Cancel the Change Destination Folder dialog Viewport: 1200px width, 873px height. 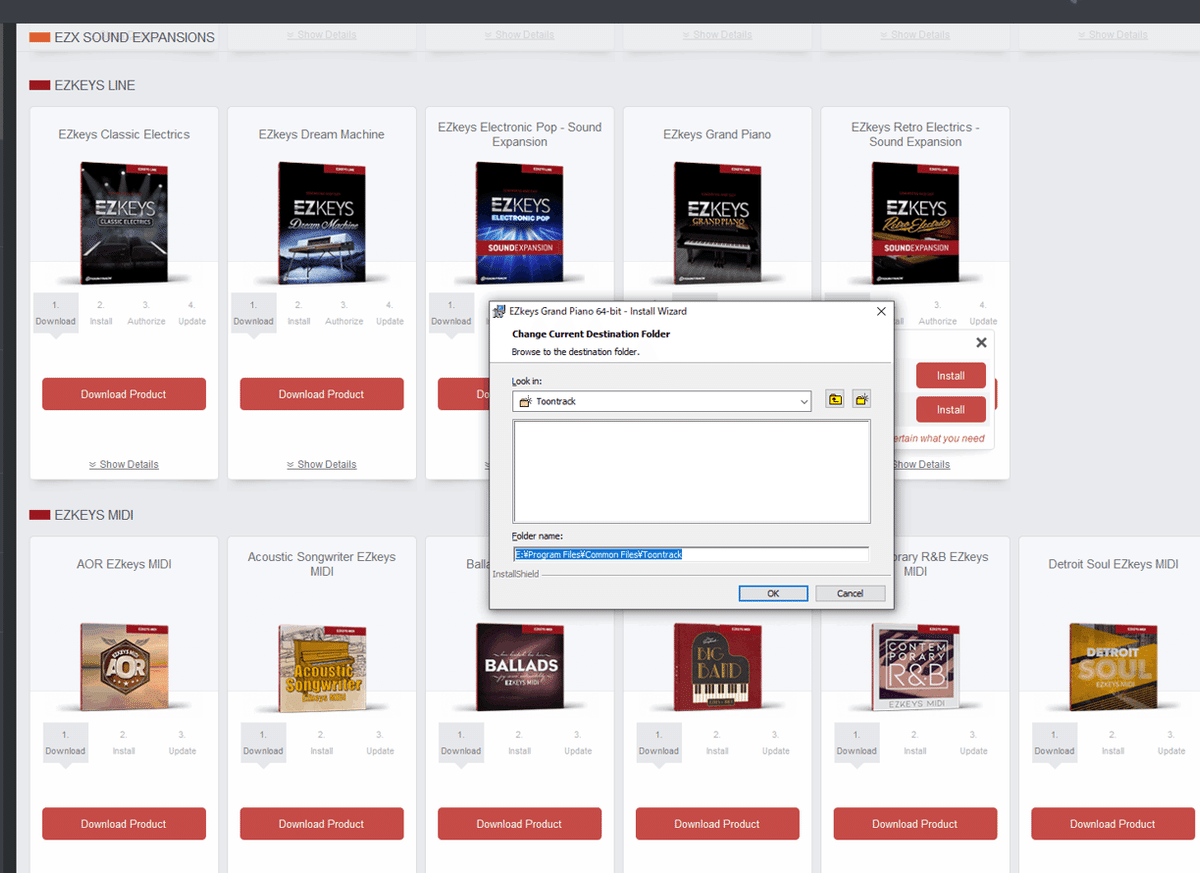[x=850, y=593]
